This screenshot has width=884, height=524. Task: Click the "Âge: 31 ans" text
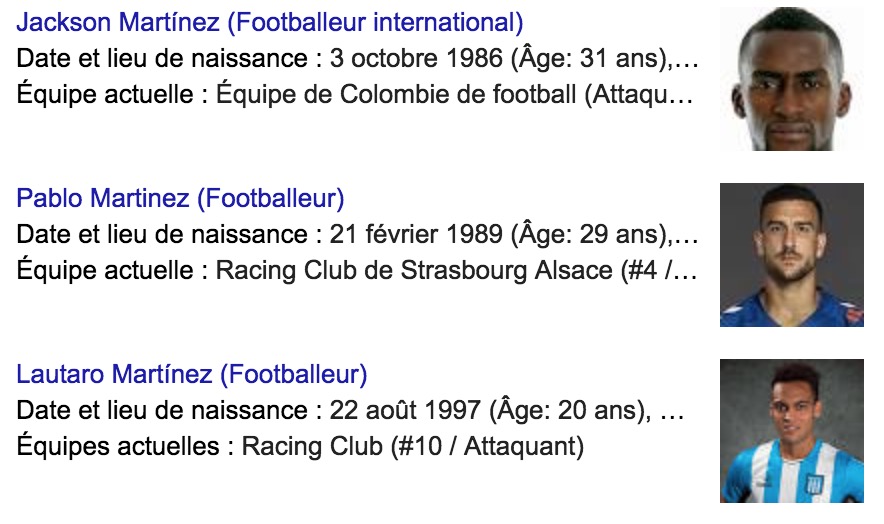pos(588,59)
